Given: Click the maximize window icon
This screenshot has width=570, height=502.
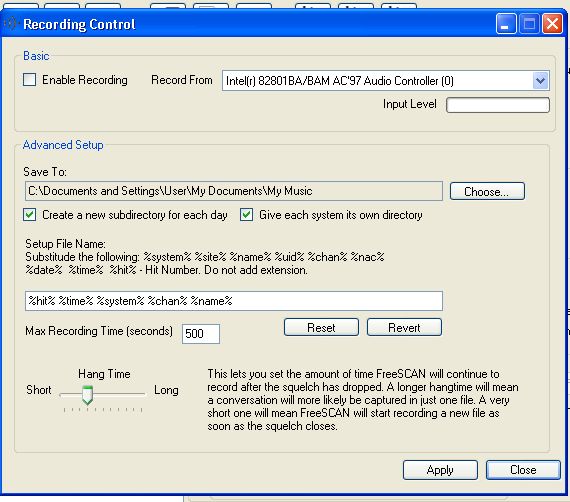Looking at the screenshot, I should [x=529, y=24].
